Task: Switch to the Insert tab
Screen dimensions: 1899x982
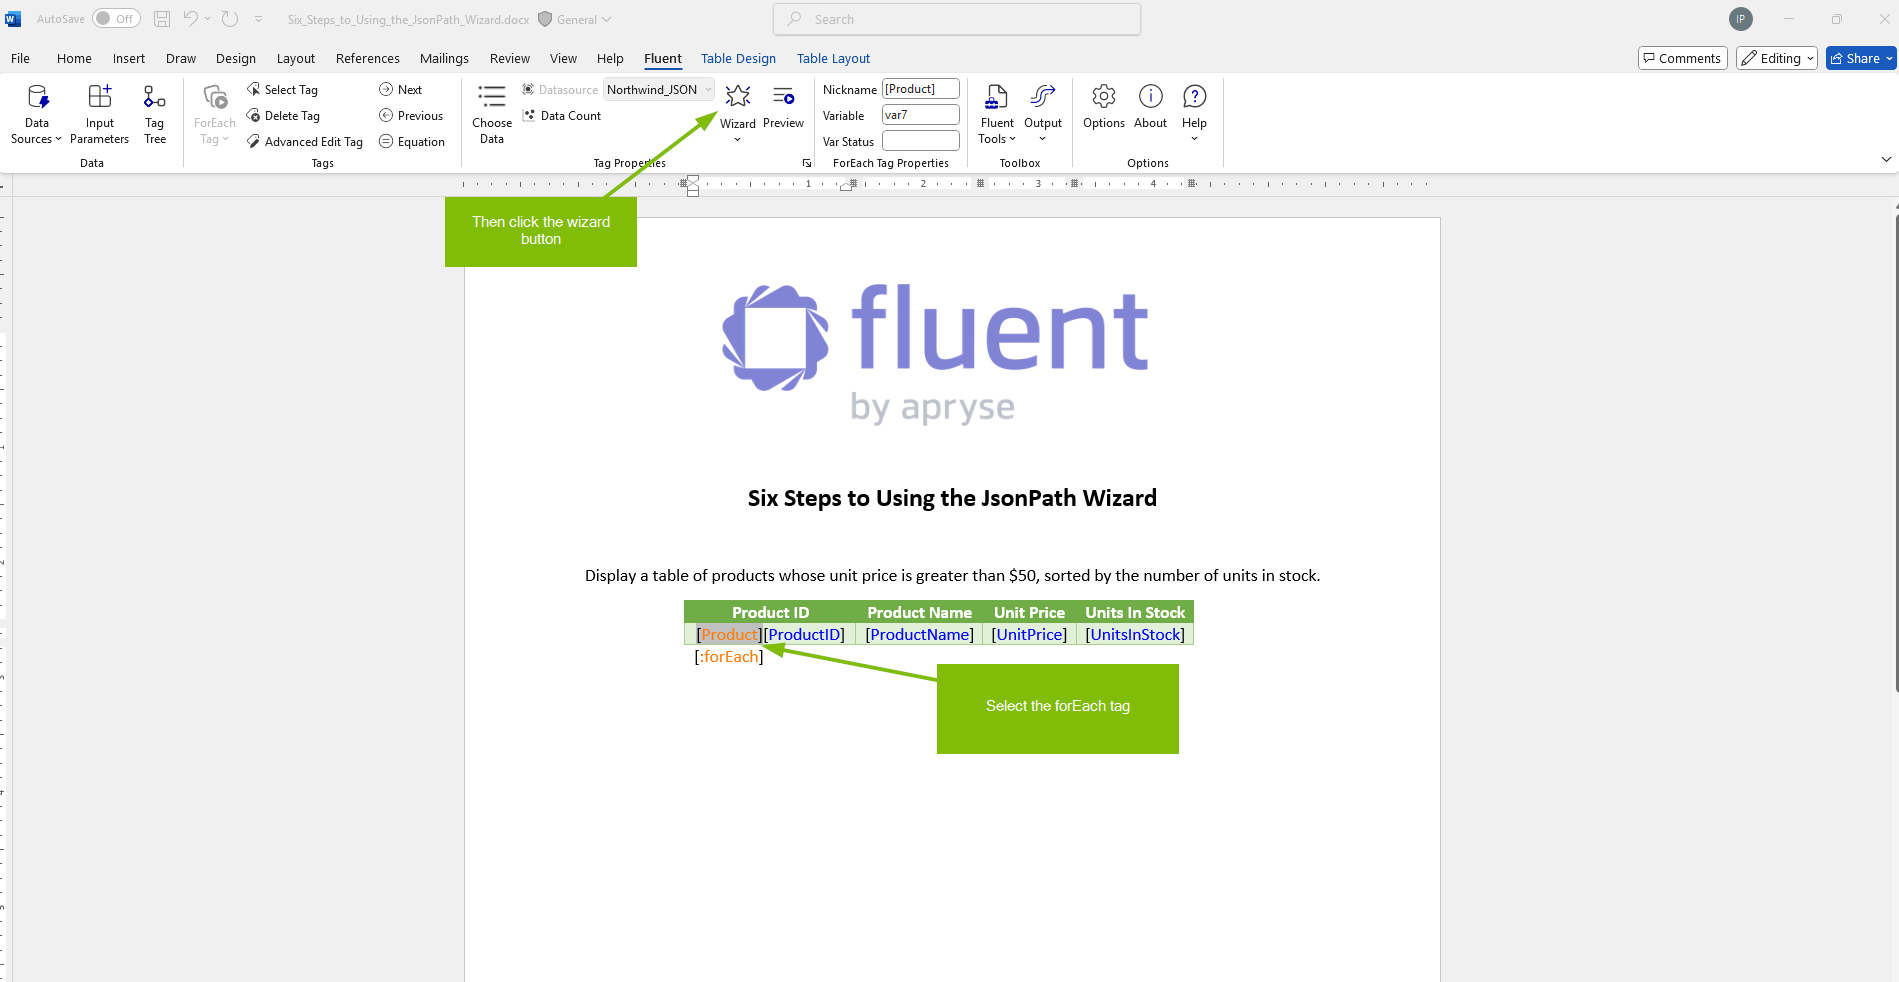Action: click(129, 58)
